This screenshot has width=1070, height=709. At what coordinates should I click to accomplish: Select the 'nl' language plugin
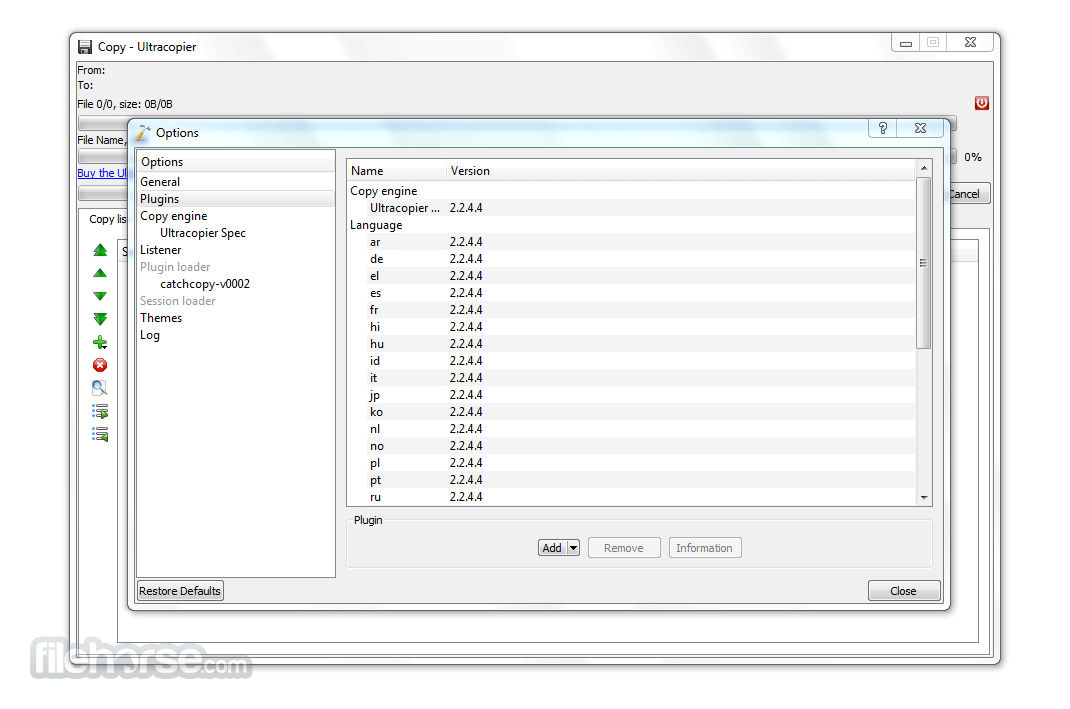click(x=631, y=429)
